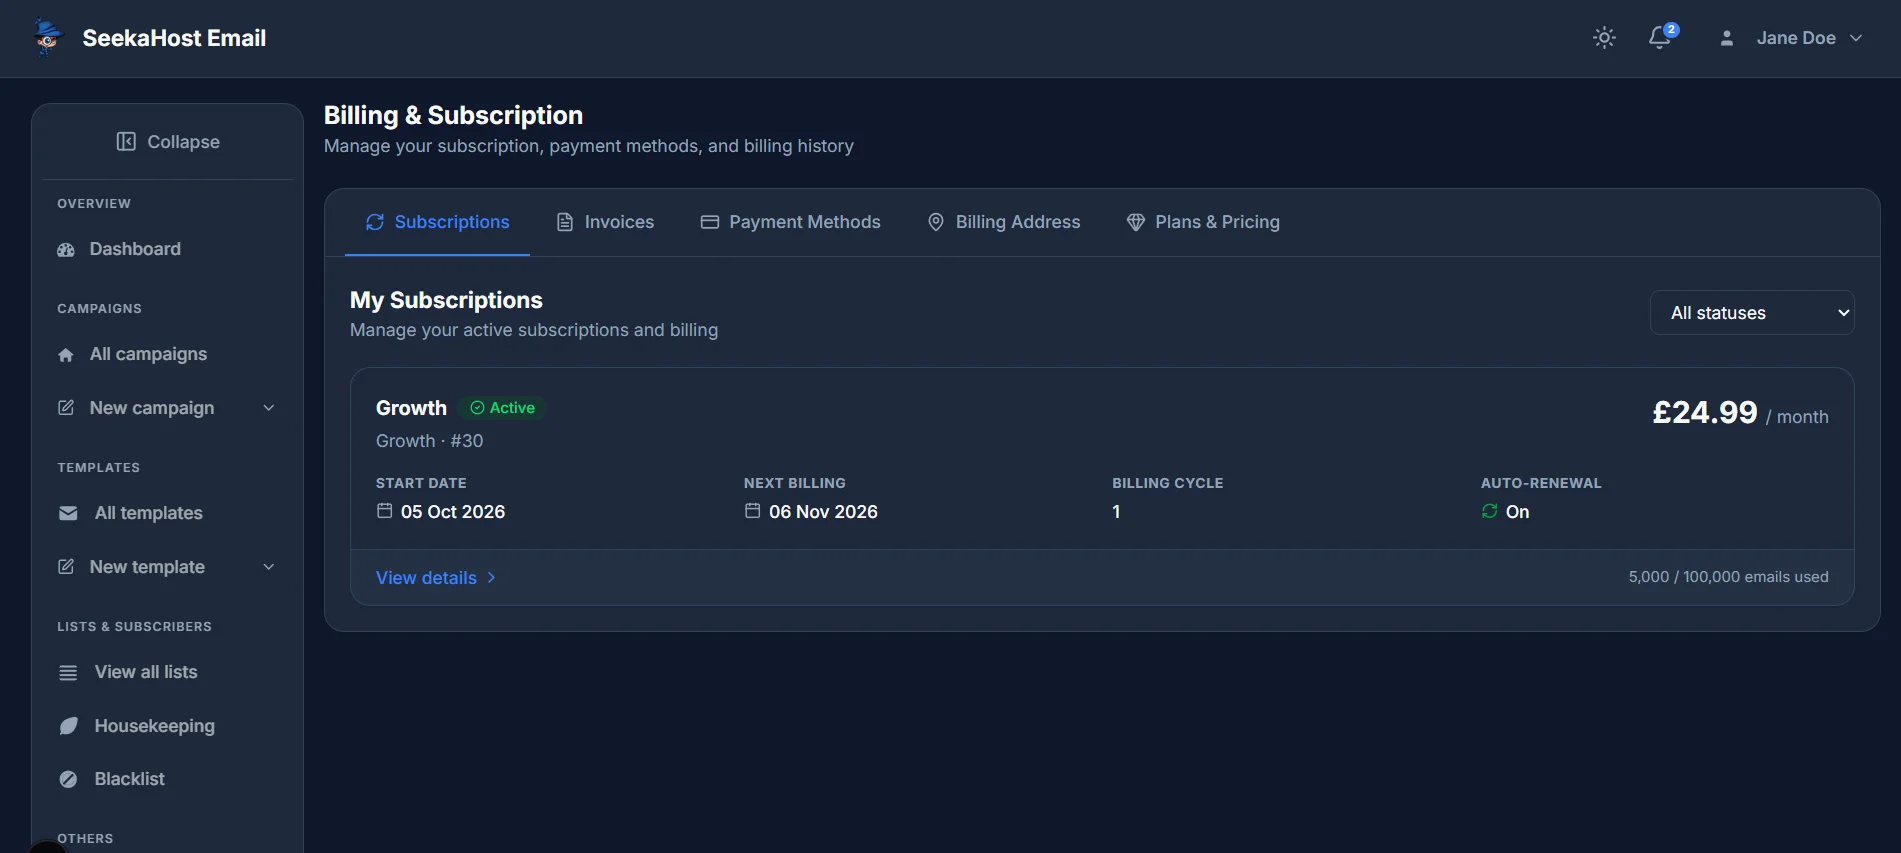Viewport: 1901px width, 853px height.
Task: Click the 06 Nov 2026 billing date
Action: click(823, 512)
